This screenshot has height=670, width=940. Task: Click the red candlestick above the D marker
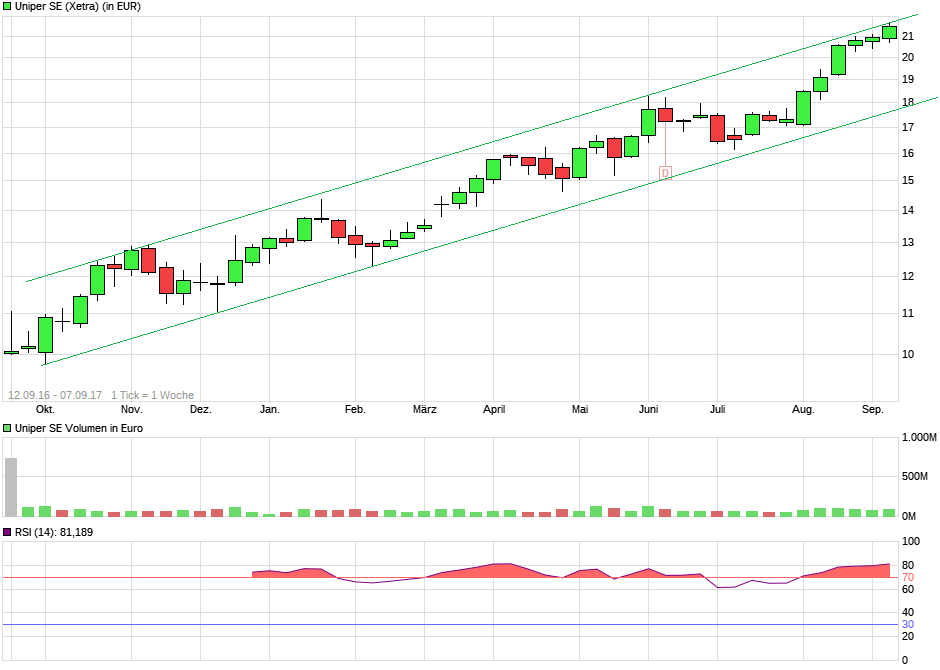point(665,115)
